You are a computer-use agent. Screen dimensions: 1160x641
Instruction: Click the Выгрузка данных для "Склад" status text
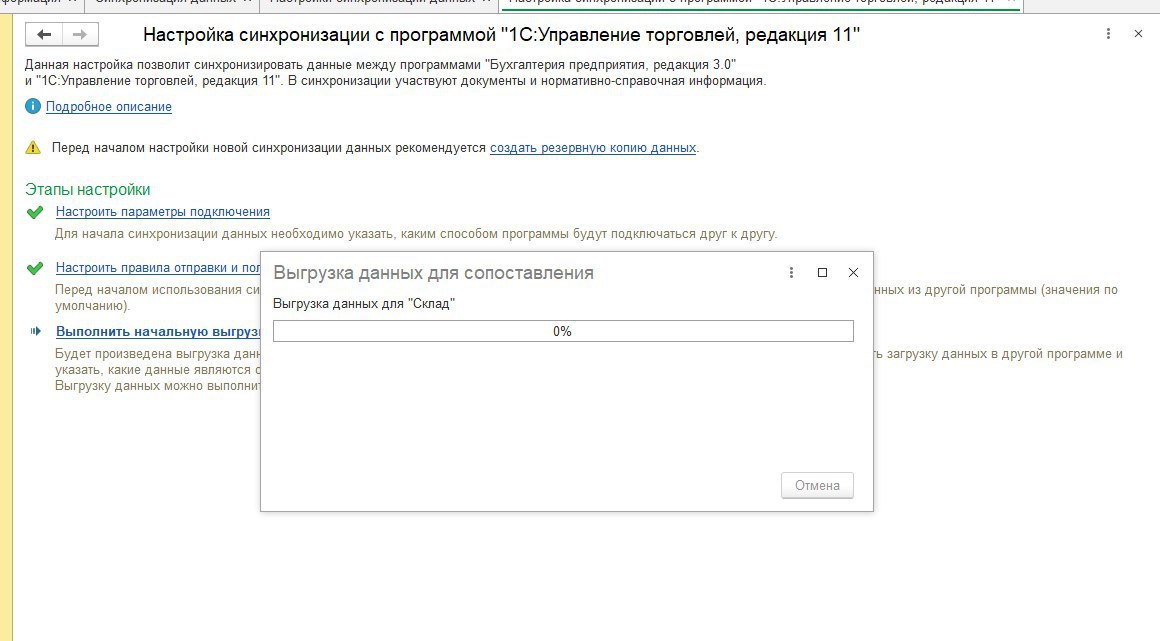364,303
